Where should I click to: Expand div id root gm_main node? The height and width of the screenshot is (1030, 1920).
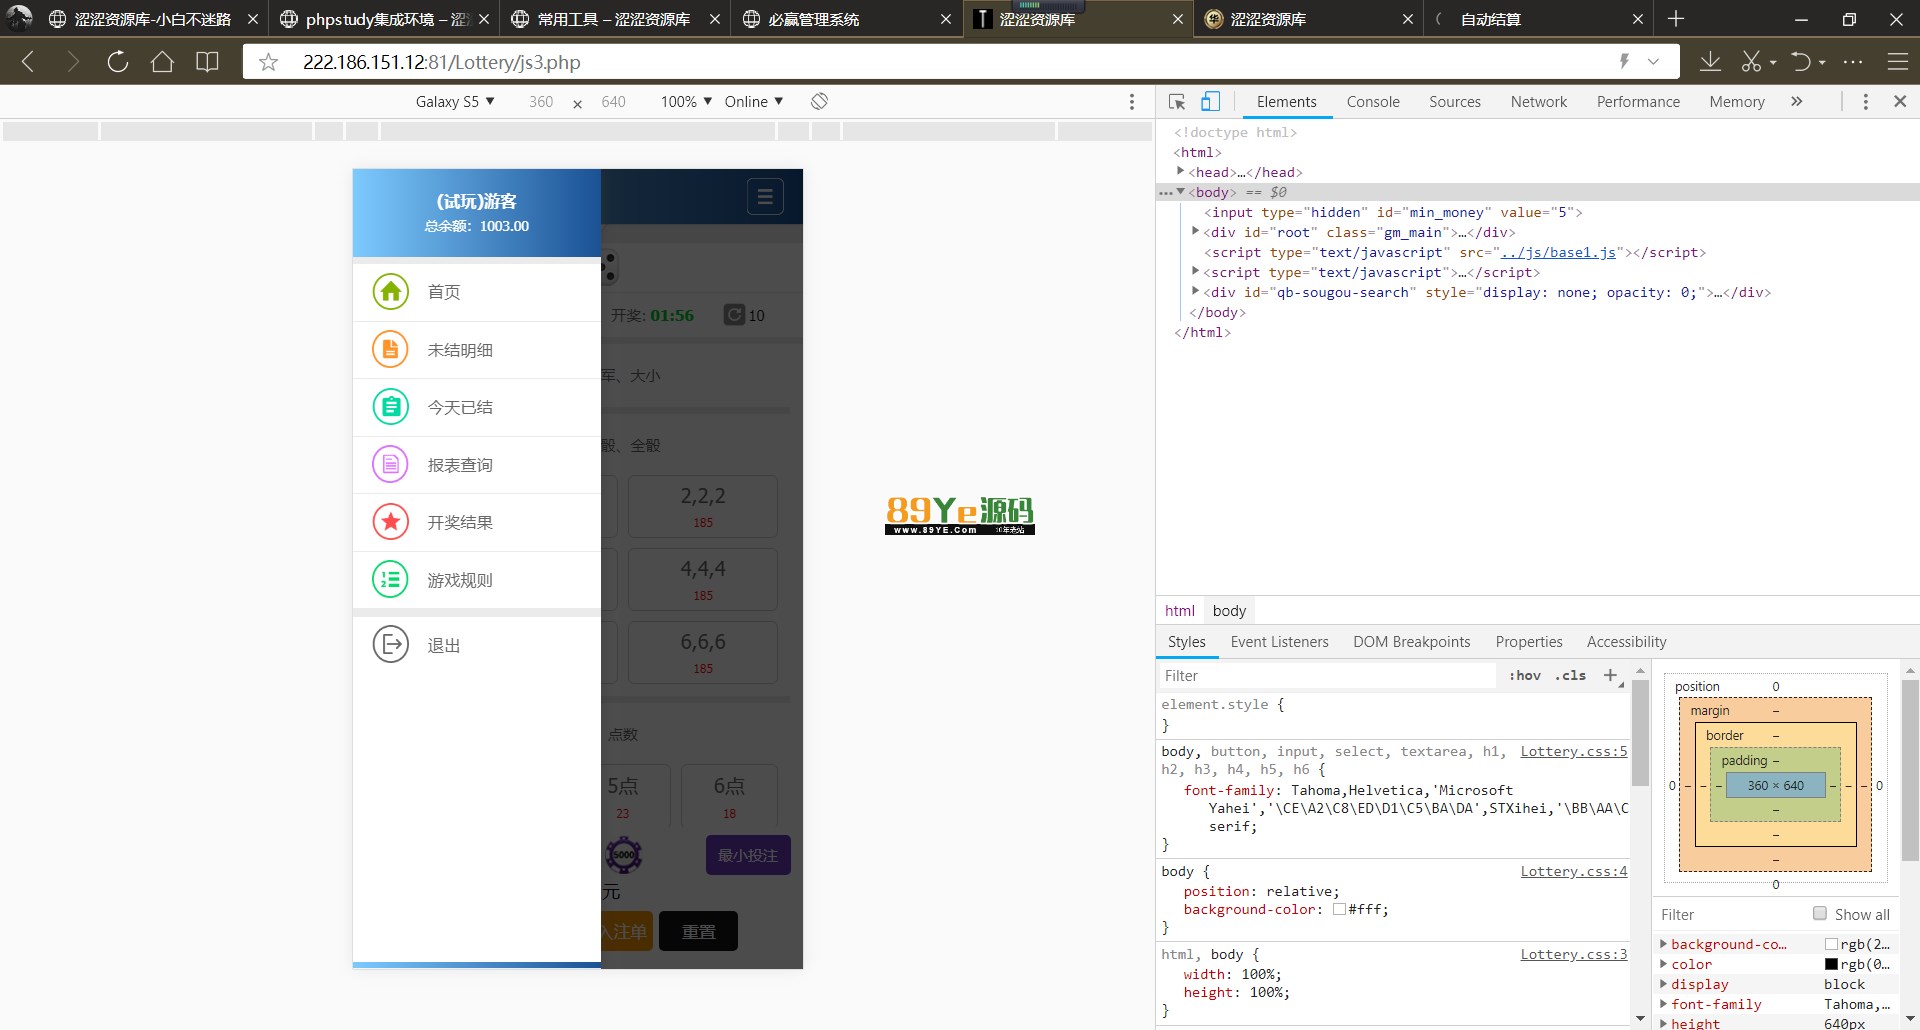click(1195, 231)
